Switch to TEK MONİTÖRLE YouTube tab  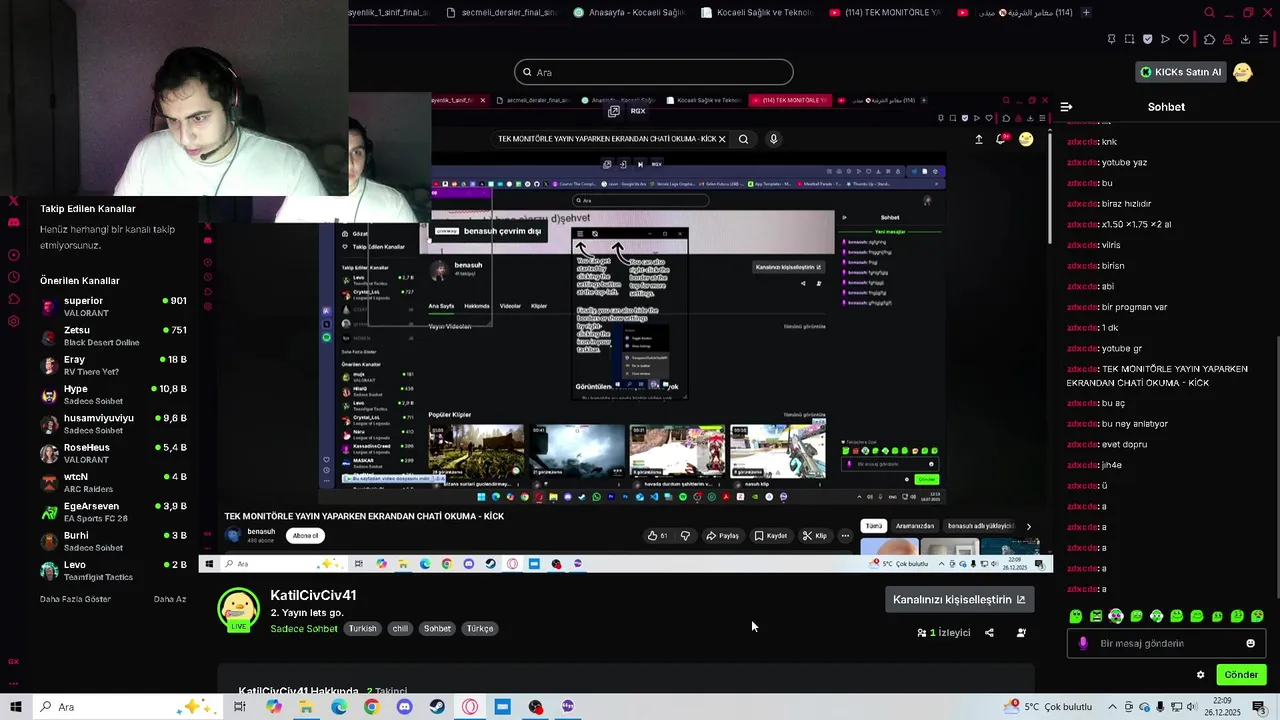pos(885,13)
